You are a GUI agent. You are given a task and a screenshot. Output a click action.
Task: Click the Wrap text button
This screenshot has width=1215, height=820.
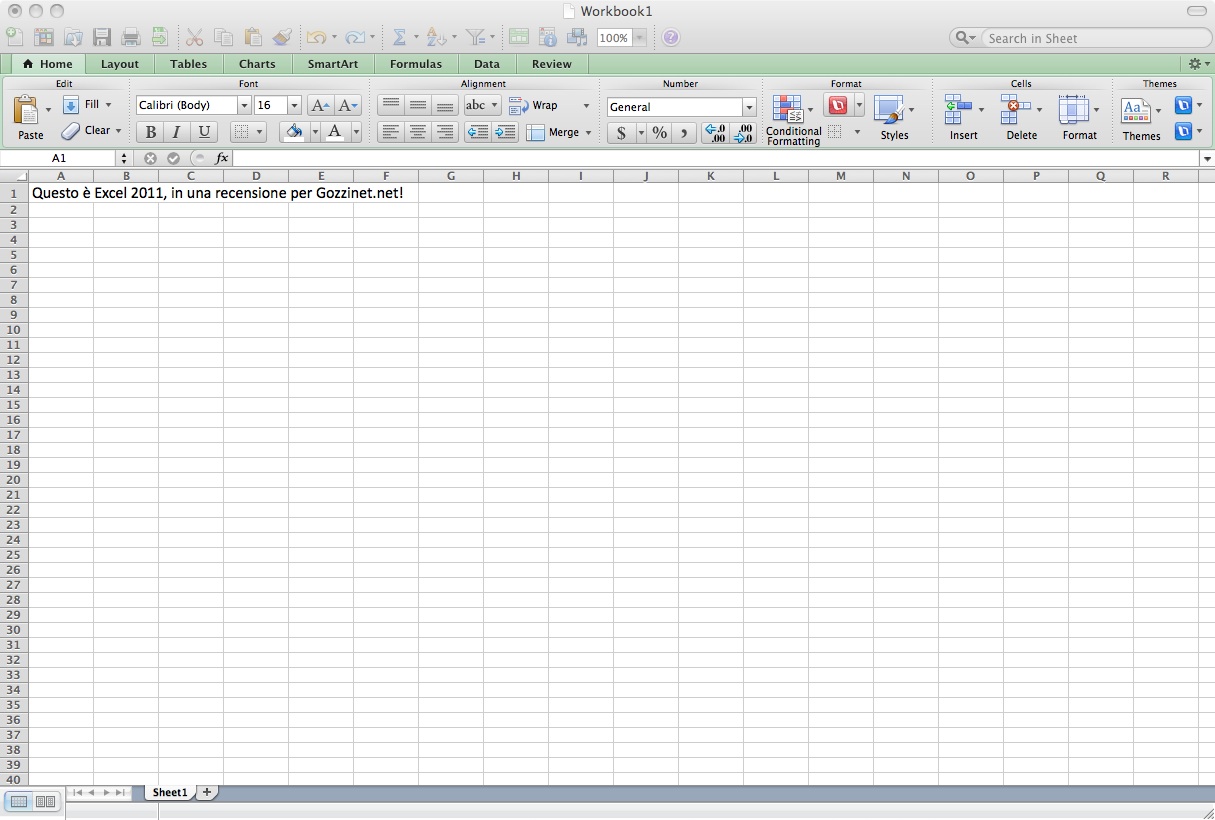[534, 105]
